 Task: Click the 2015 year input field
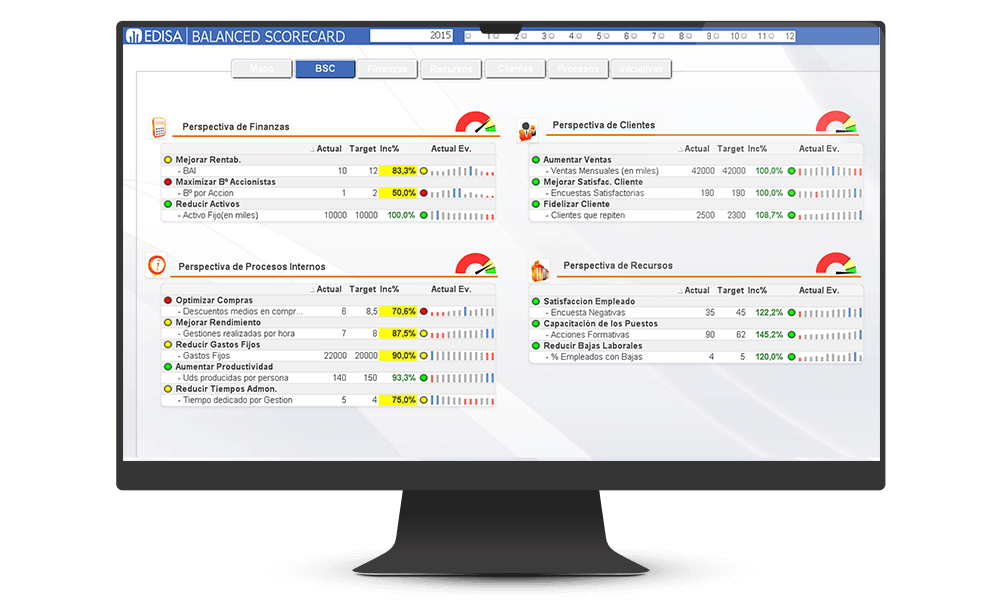[412, 36]
